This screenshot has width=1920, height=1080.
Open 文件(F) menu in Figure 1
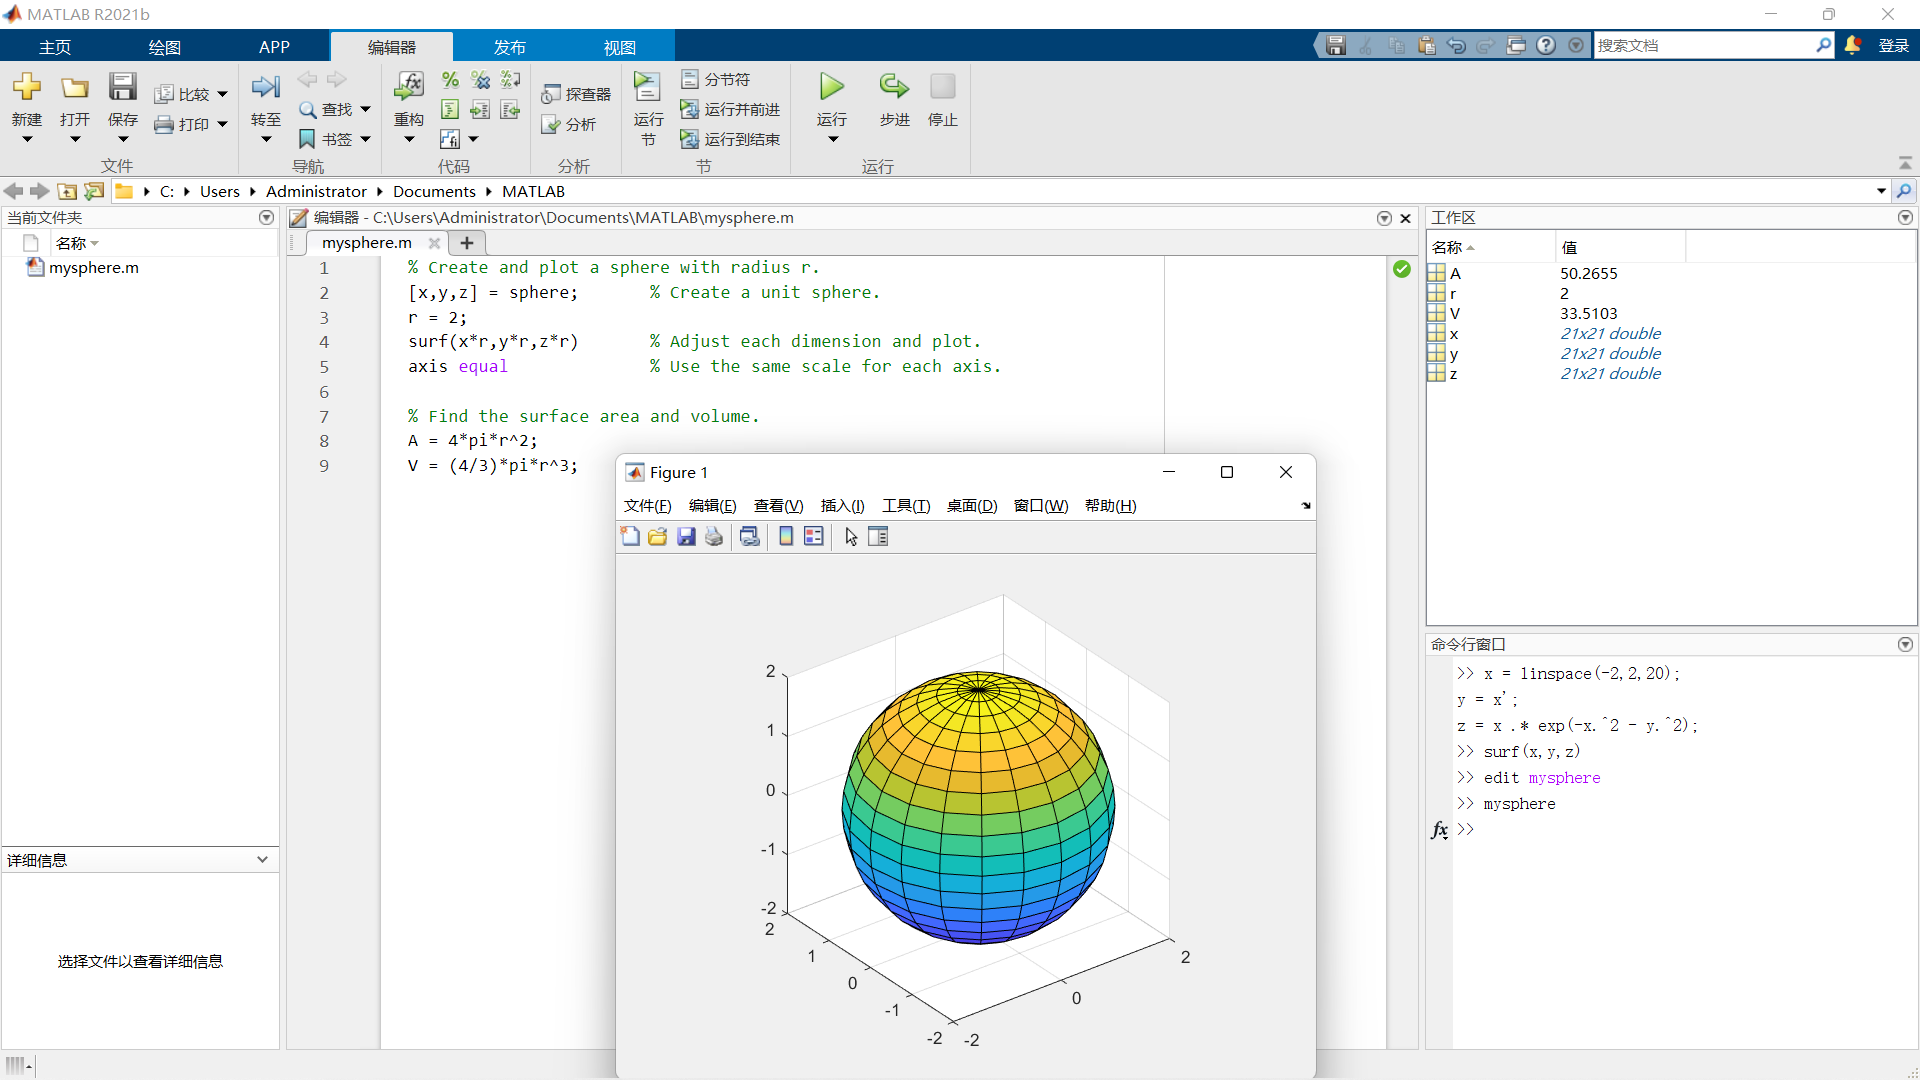pyautogui.click(x=648, y=506)
